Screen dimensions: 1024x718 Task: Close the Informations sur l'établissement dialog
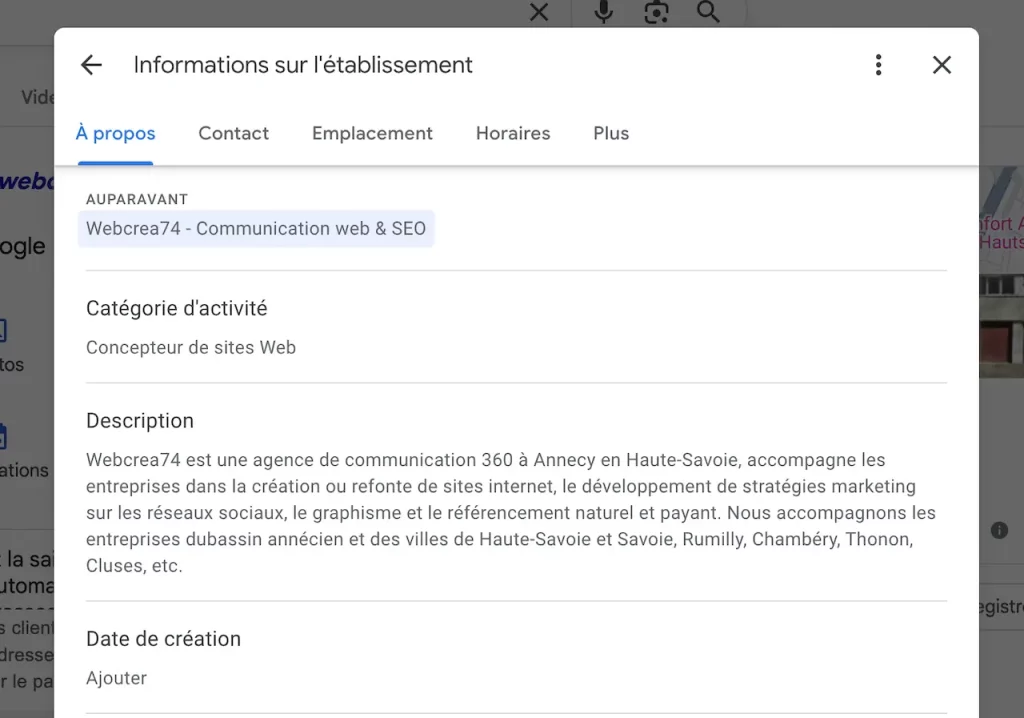click(x=941, y=65)
